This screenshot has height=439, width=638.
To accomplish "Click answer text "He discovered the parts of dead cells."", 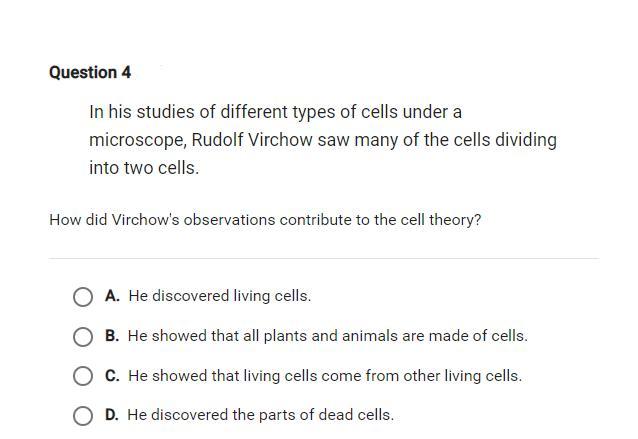I will pos(261,415).
